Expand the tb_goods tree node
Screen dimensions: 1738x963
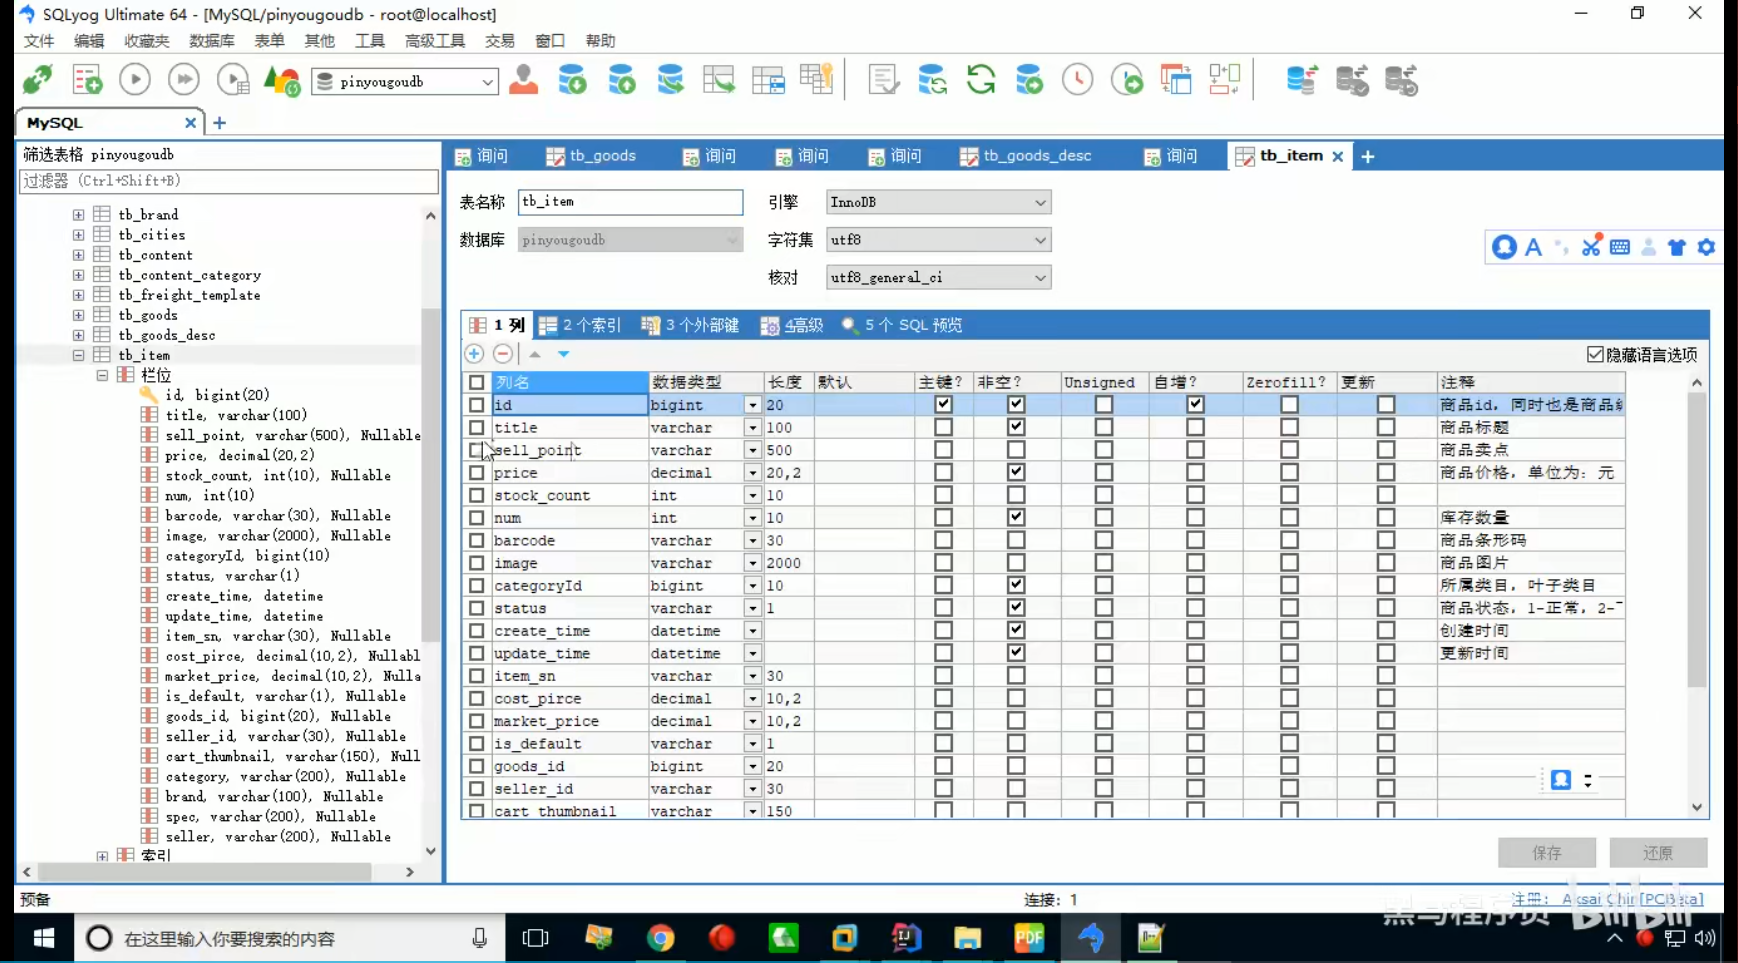tap(78, 315)
